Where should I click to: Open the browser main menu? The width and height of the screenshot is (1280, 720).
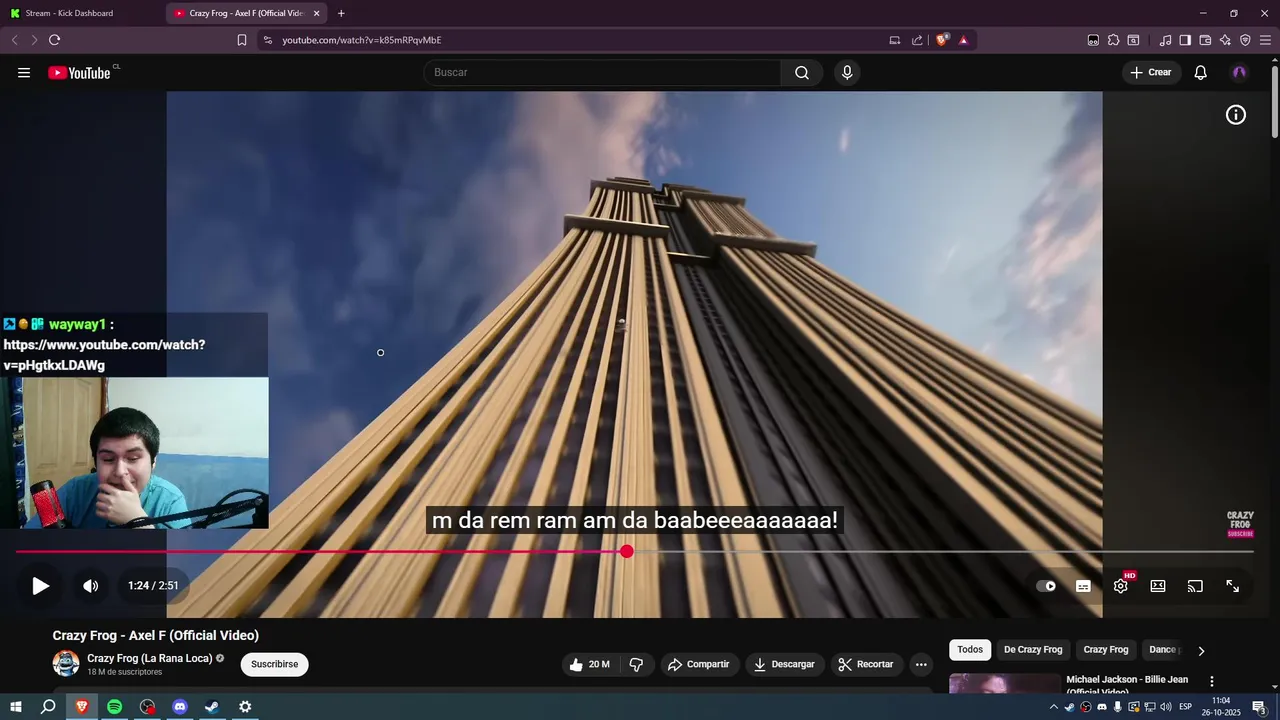point(1265,40)
